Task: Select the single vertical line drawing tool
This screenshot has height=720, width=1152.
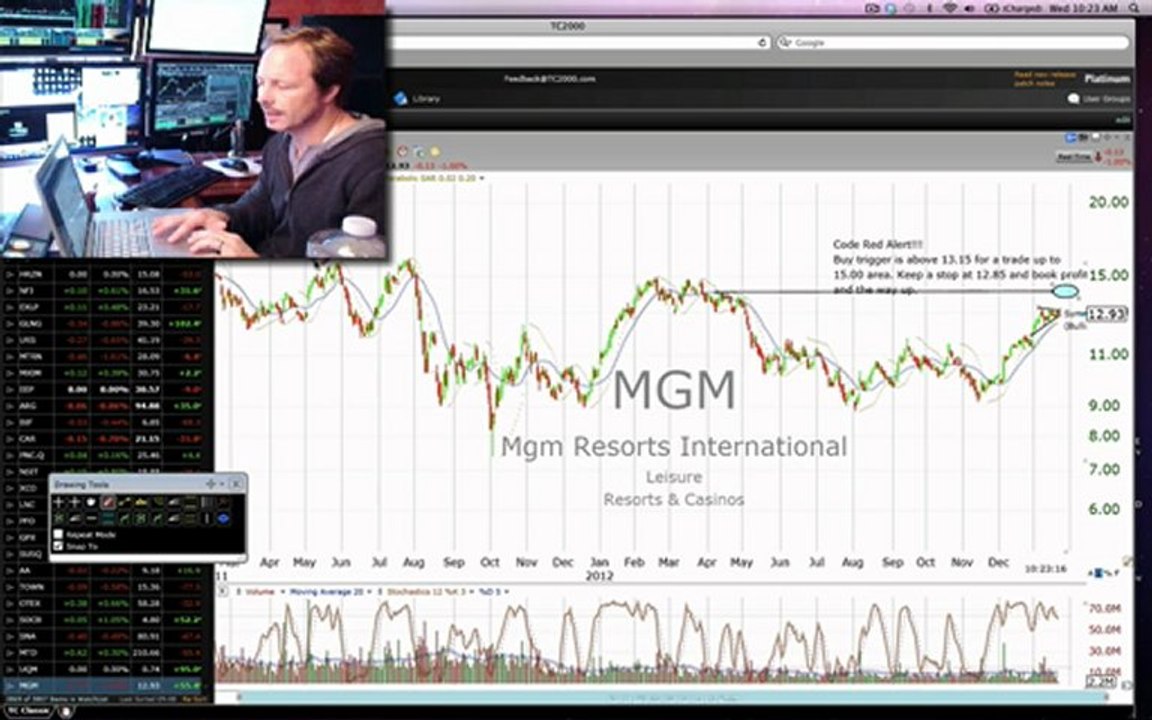Action: pos(207,519)
